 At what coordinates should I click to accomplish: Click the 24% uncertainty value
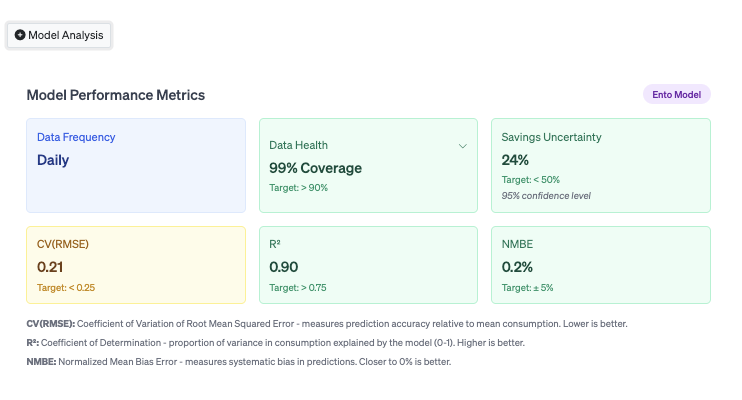(515, 160)
